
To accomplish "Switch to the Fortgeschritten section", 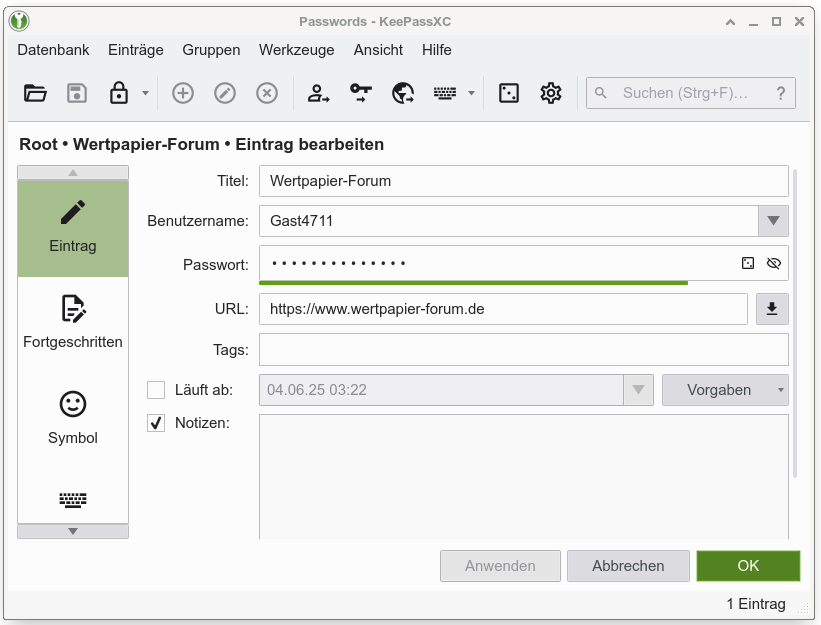I will [x=73, y=322].
